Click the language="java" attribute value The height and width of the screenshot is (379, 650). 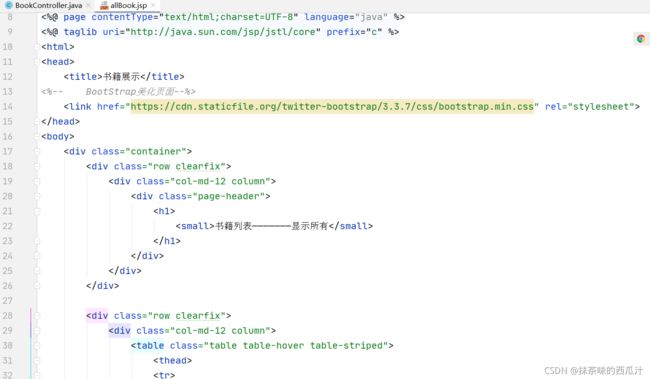(371, 17)
